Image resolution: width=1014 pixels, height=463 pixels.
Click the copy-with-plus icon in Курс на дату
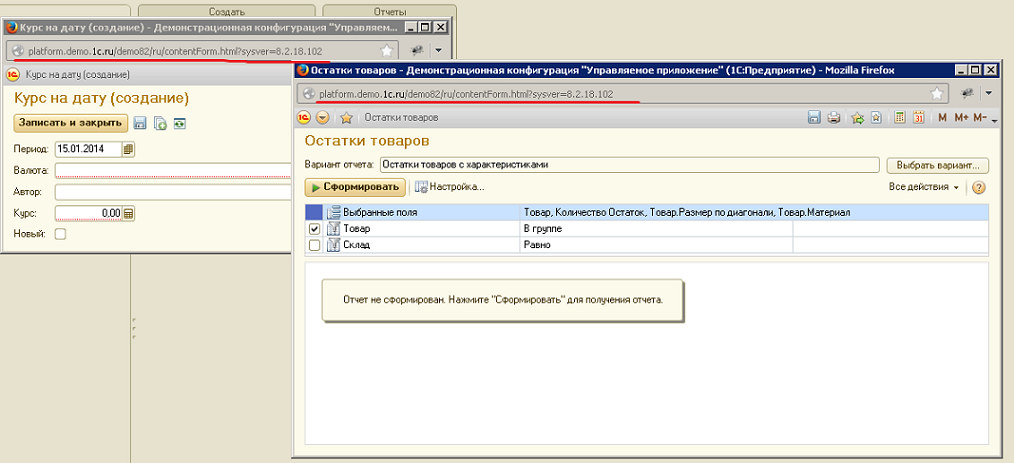[160, 124]
